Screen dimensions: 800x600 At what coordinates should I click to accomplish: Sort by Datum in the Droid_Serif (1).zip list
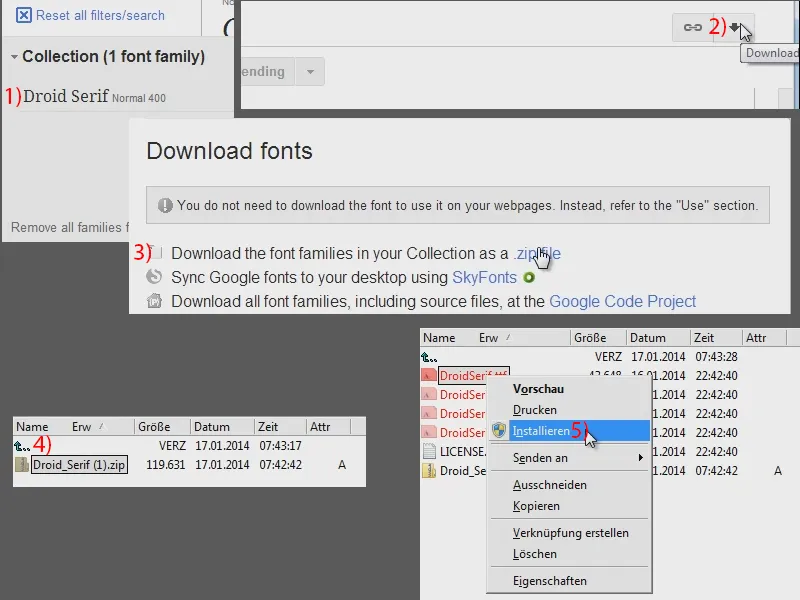coord(212,427)
